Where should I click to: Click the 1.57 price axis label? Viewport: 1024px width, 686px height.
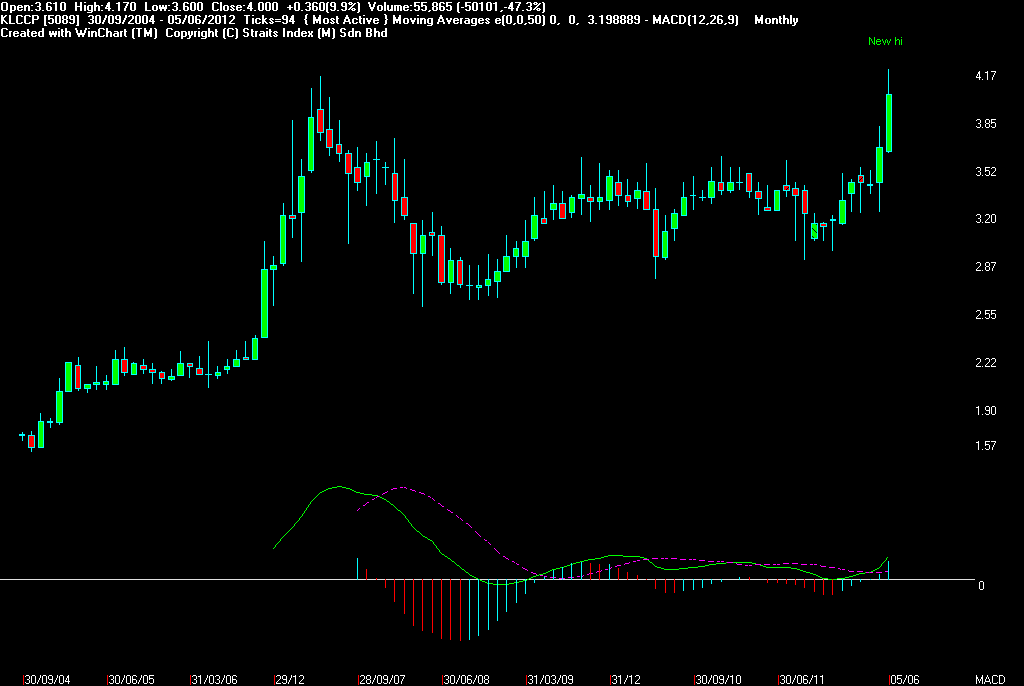pos(985,446)
